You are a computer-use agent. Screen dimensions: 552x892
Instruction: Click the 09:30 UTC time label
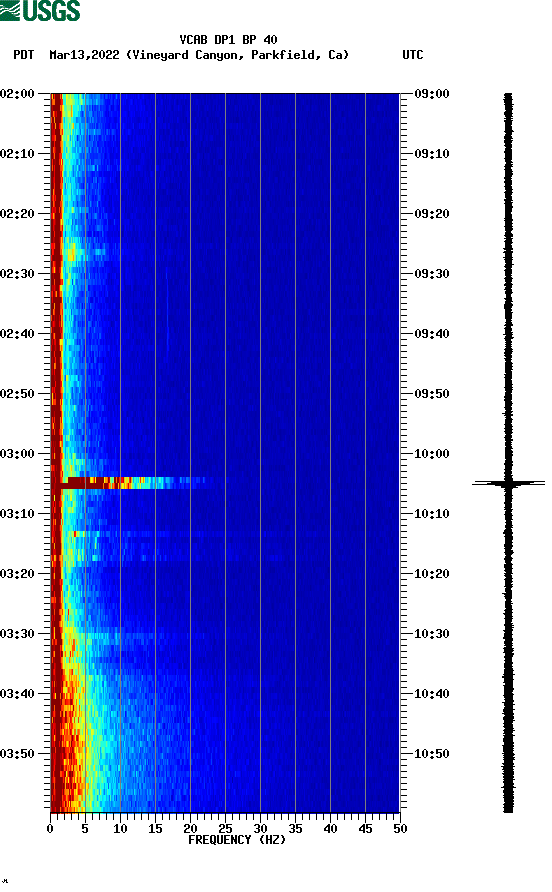432,274
